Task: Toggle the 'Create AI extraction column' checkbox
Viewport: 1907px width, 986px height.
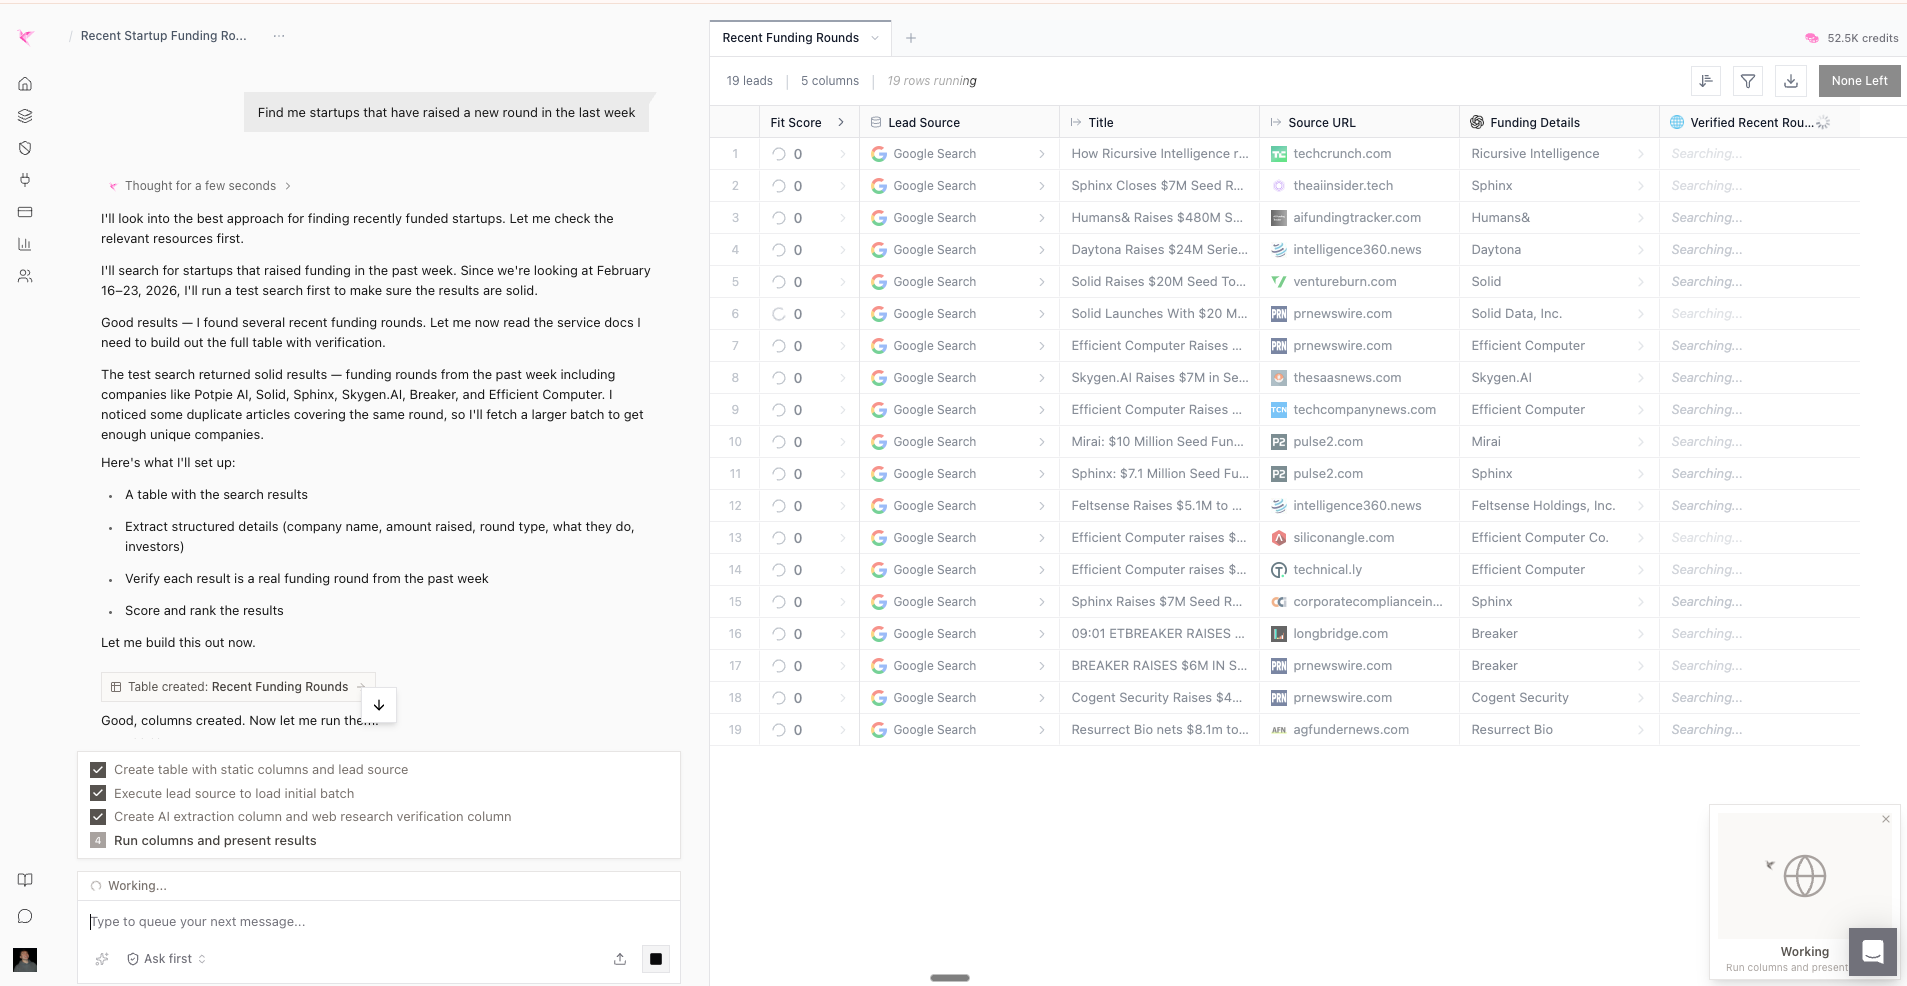Action: point(98,817)
